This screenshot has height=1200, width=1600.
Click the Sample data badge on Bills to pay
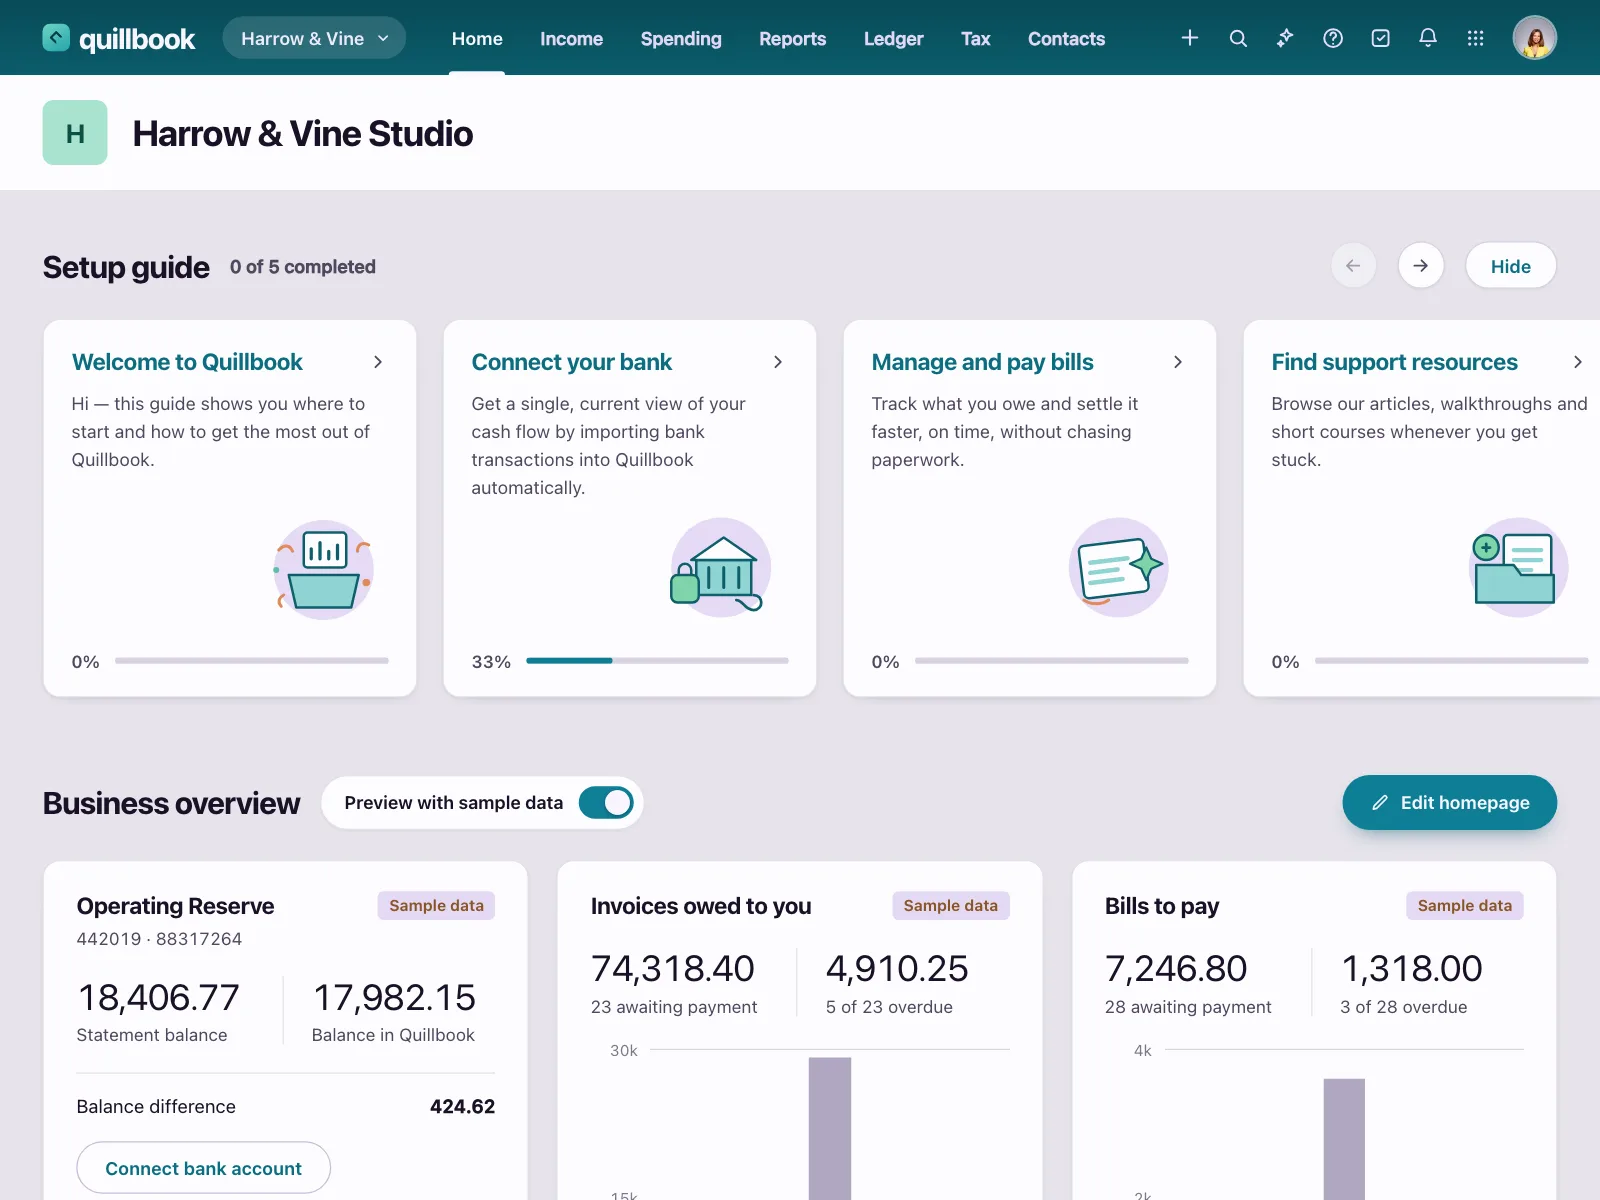1465,906
